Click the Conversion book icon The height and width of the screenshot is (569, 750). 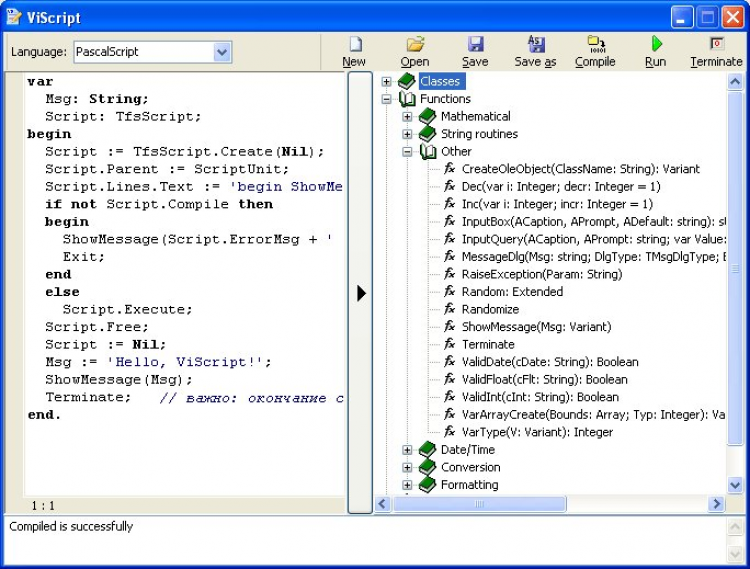point(427,467)
